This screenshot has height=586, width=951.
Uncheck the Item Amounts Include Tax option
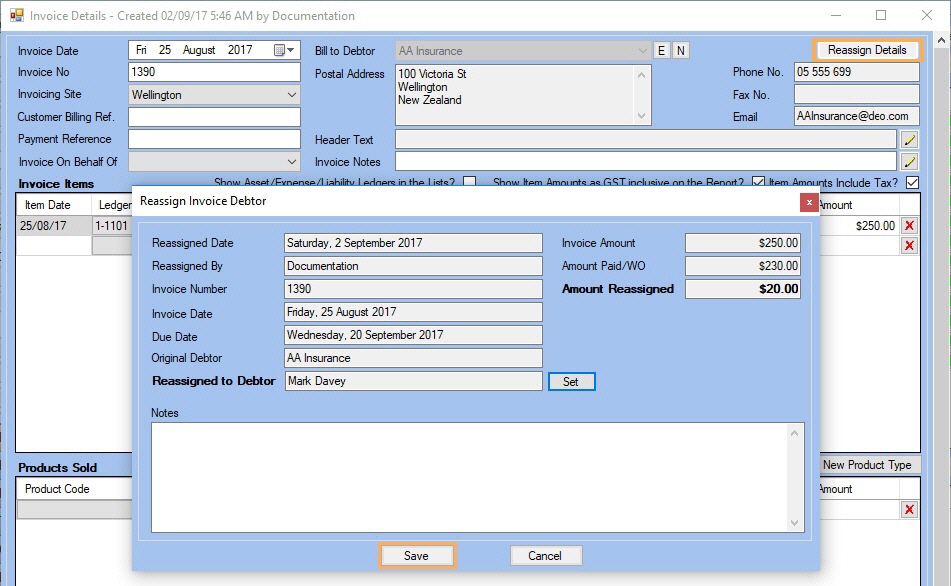tap(911, 184)
